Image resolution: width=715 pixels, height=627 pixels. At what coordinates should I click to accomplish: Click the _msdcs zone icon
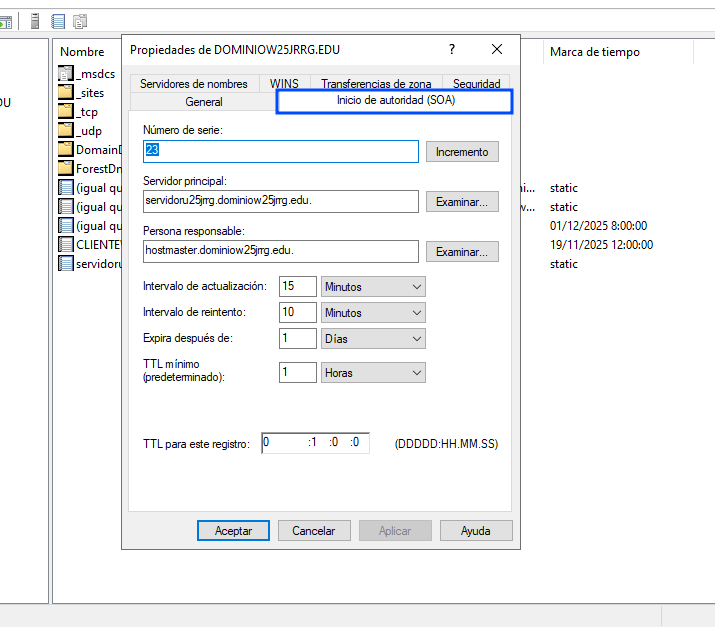tap(66, 73)
